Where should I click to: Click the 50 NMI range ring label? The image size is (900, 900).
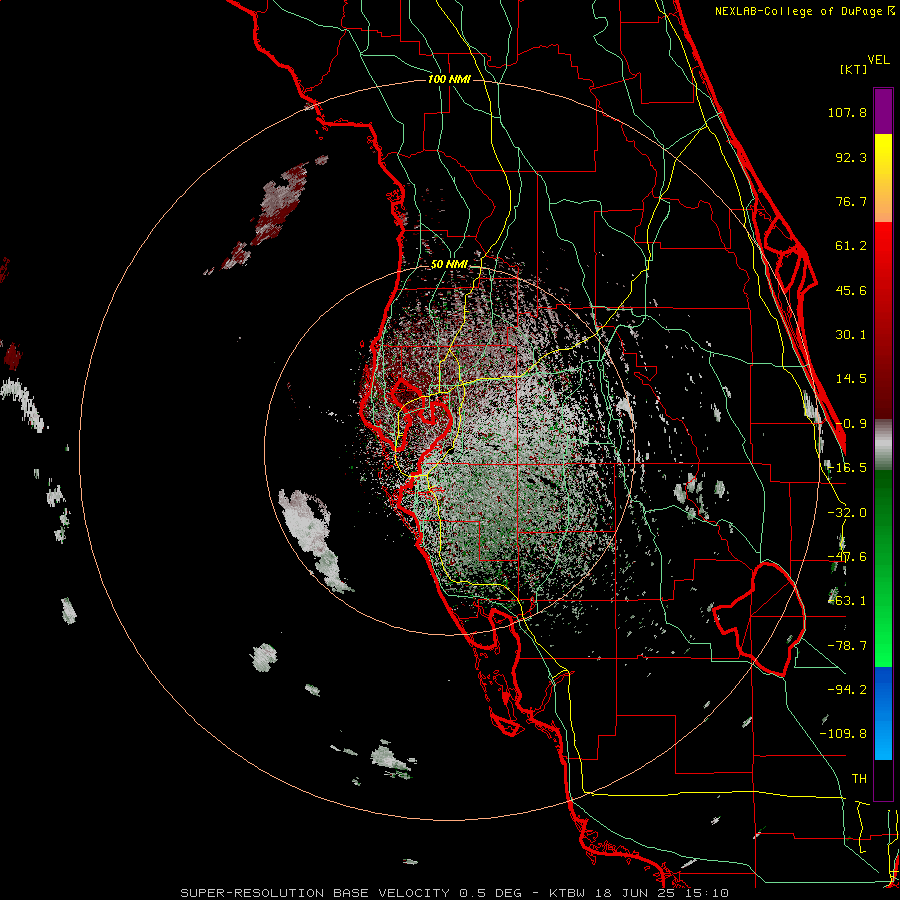coord(449,265)
